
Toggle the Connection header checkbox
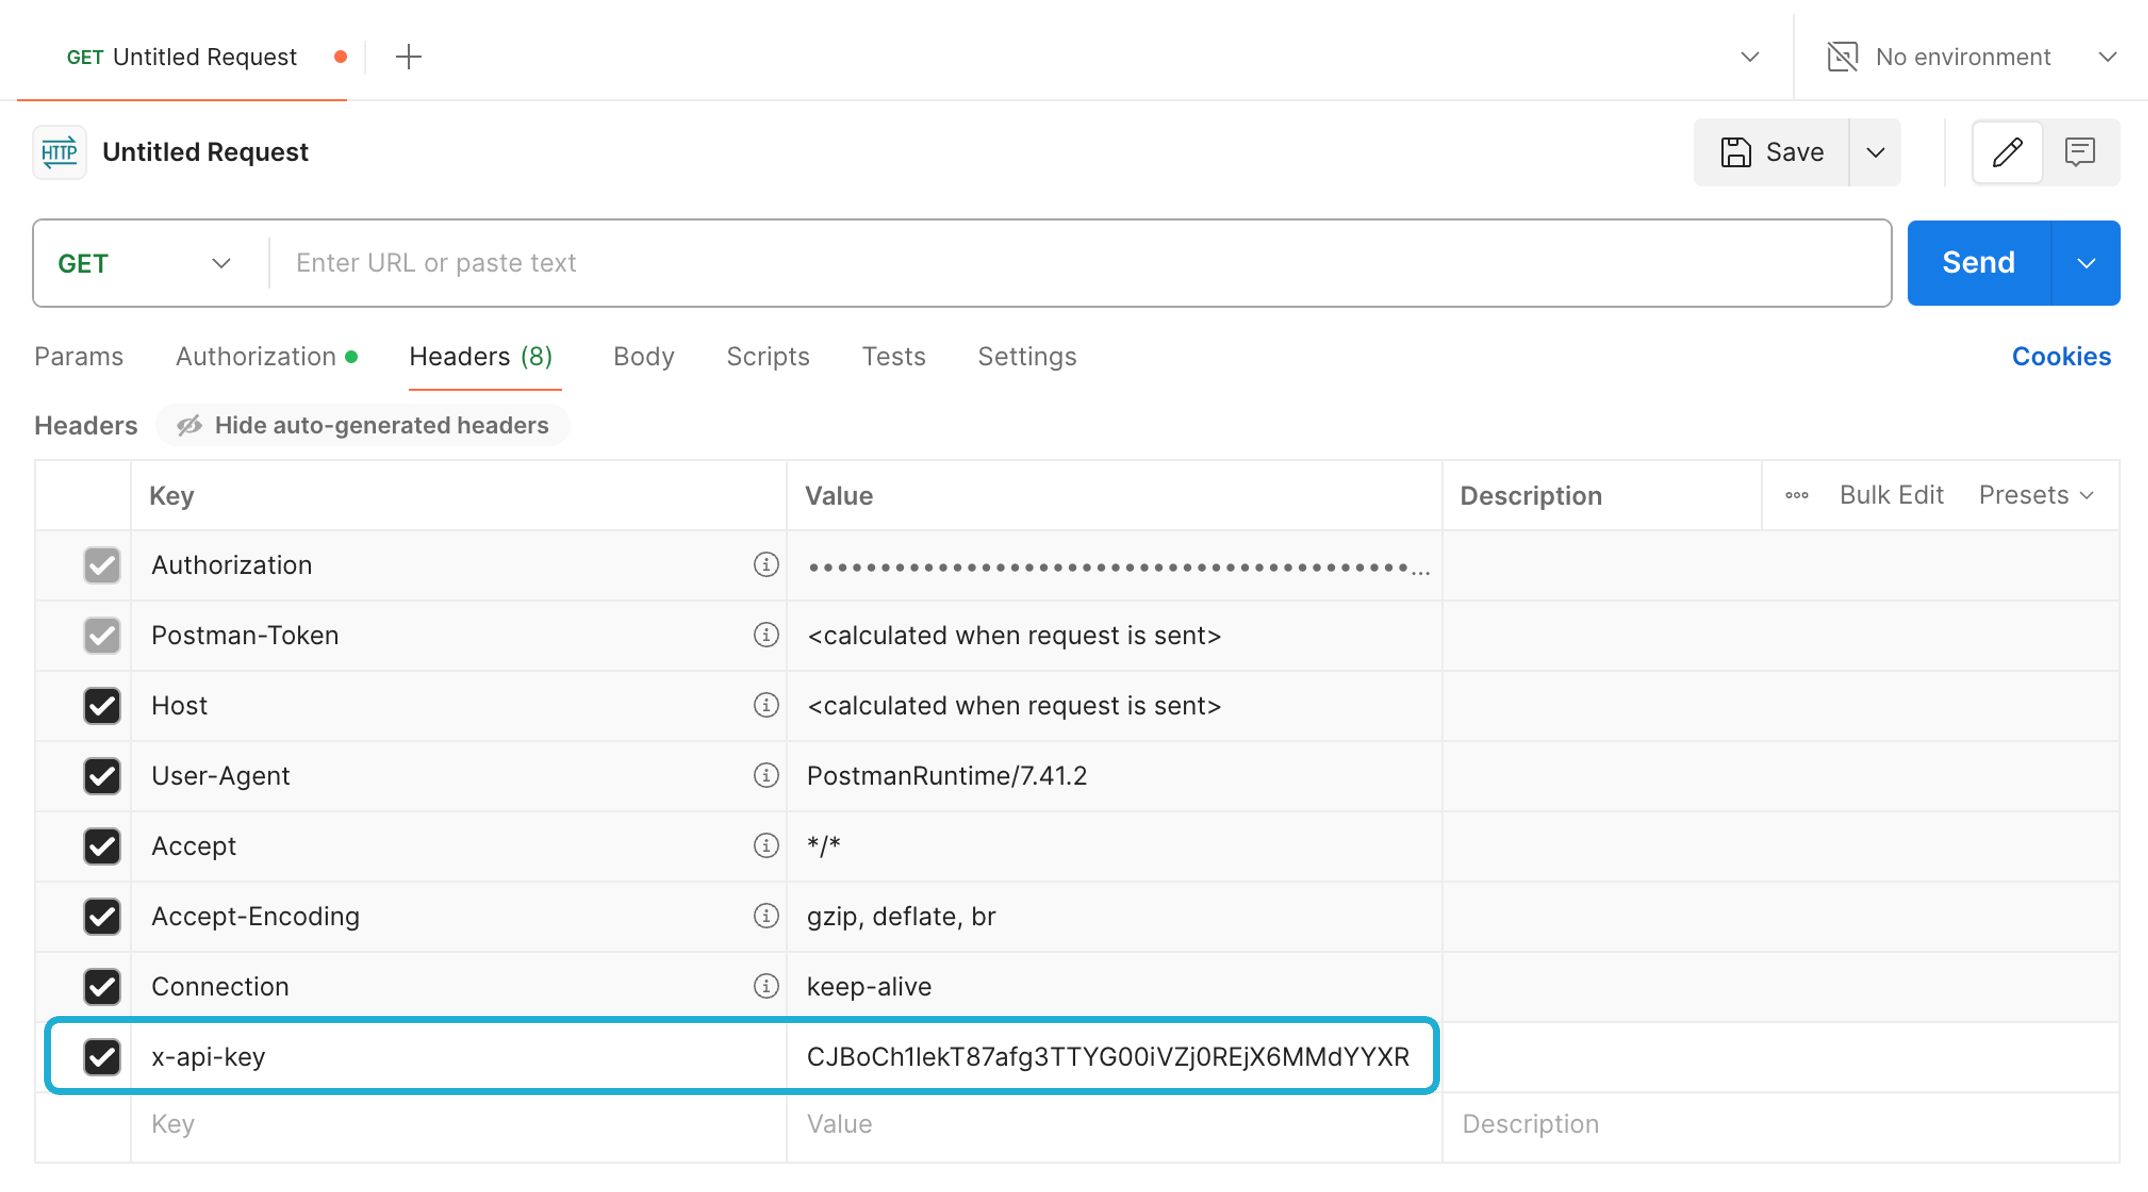pos(102,987)
